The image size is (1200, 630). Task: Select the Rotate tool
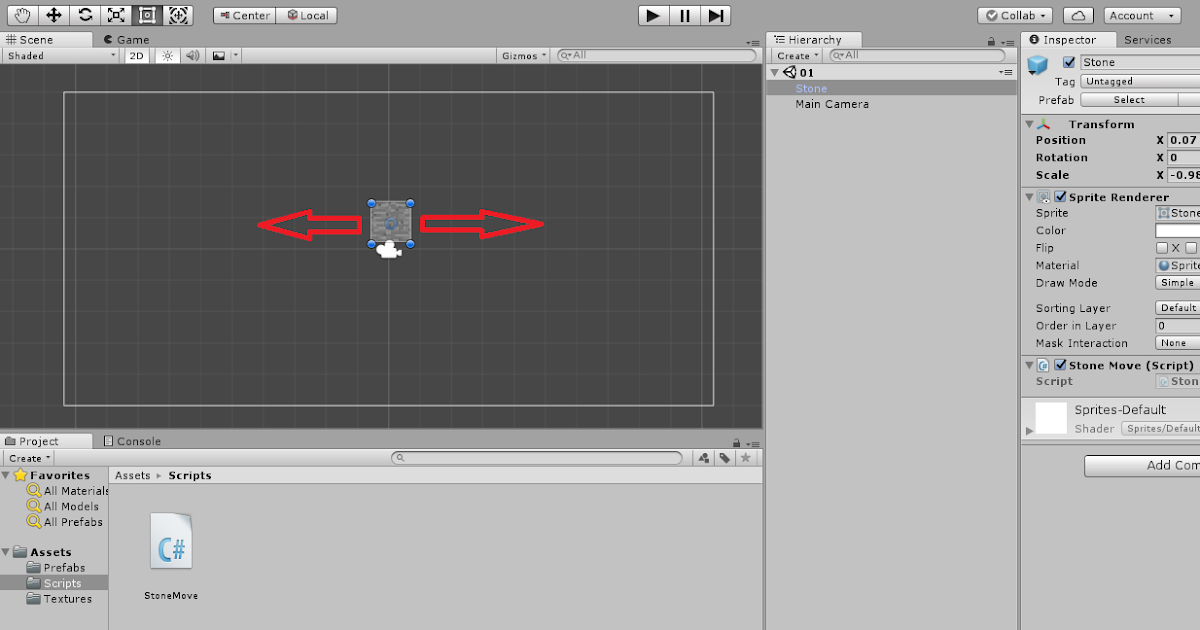[x=87, y=14]
